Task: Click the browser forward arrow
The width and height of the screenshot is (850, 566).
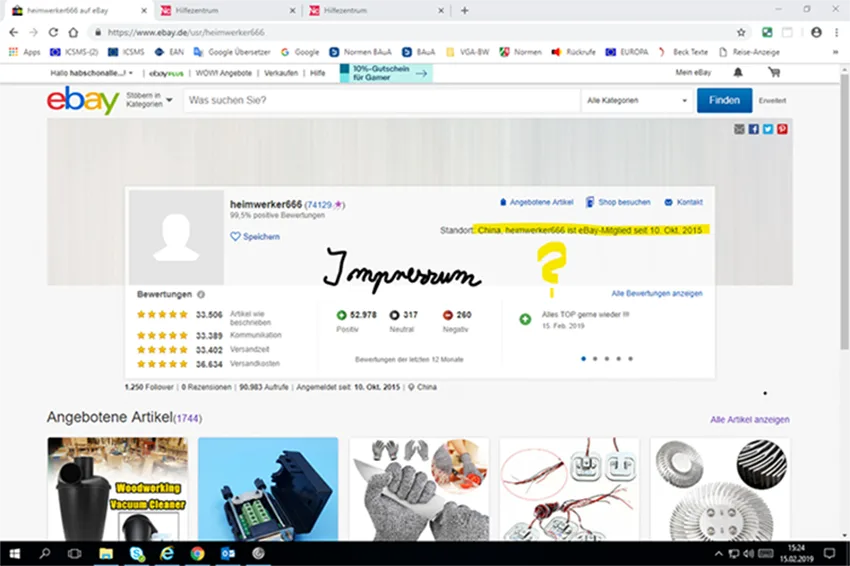Action: (x=34, y=33)
